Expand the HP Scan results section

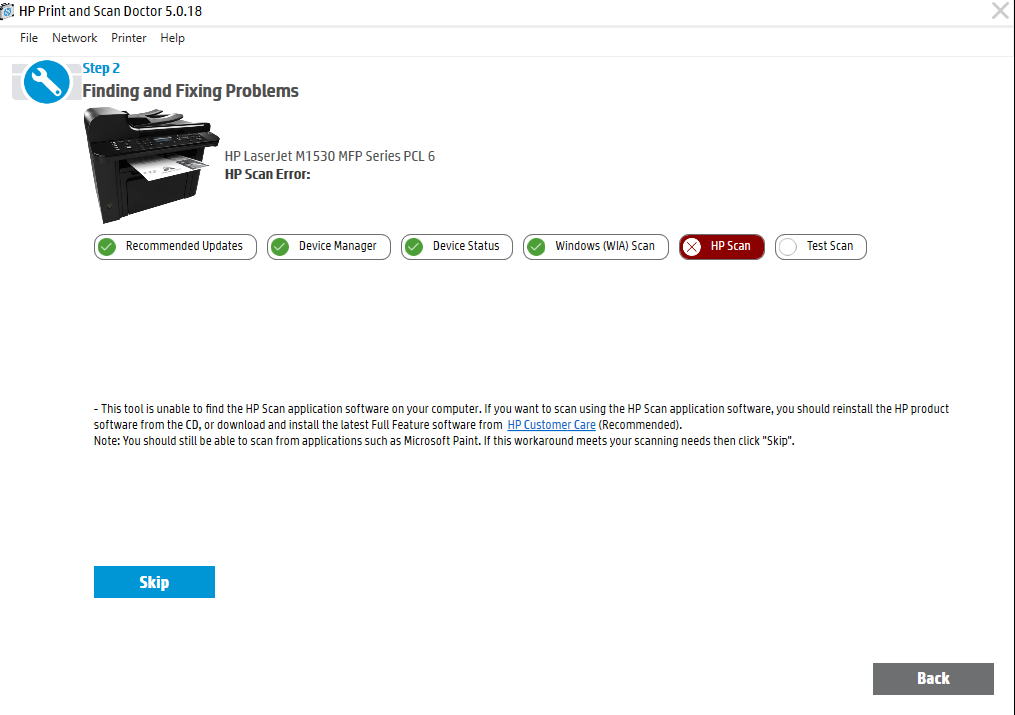pos(721,247)
